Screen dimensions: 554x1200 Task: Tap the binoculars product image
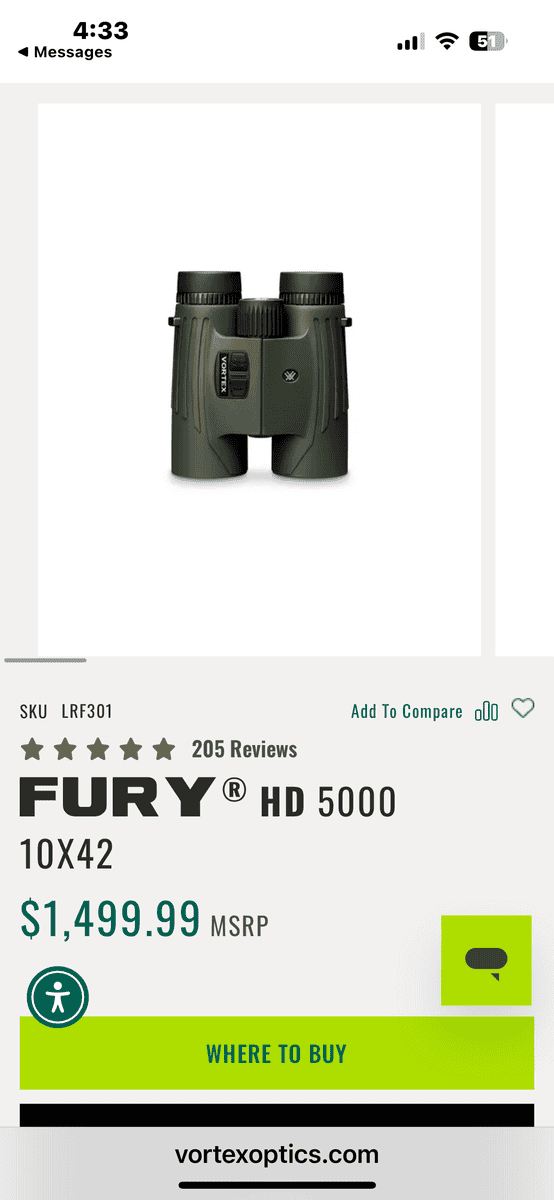260,379
